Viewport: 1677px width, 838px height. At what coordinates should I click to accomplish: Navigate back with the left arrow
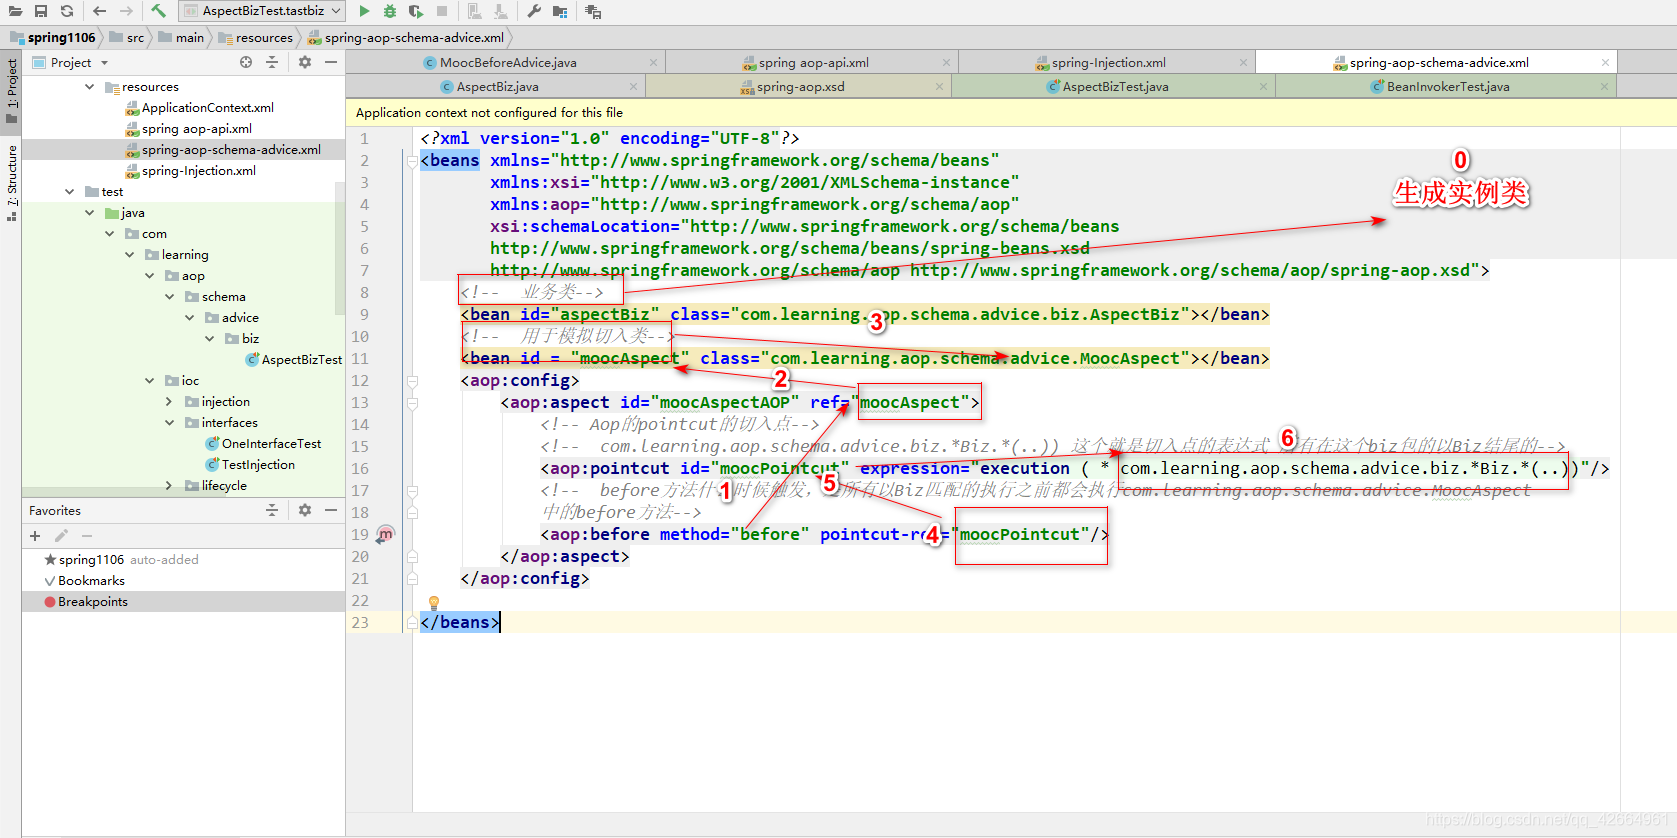click(99, 11)
